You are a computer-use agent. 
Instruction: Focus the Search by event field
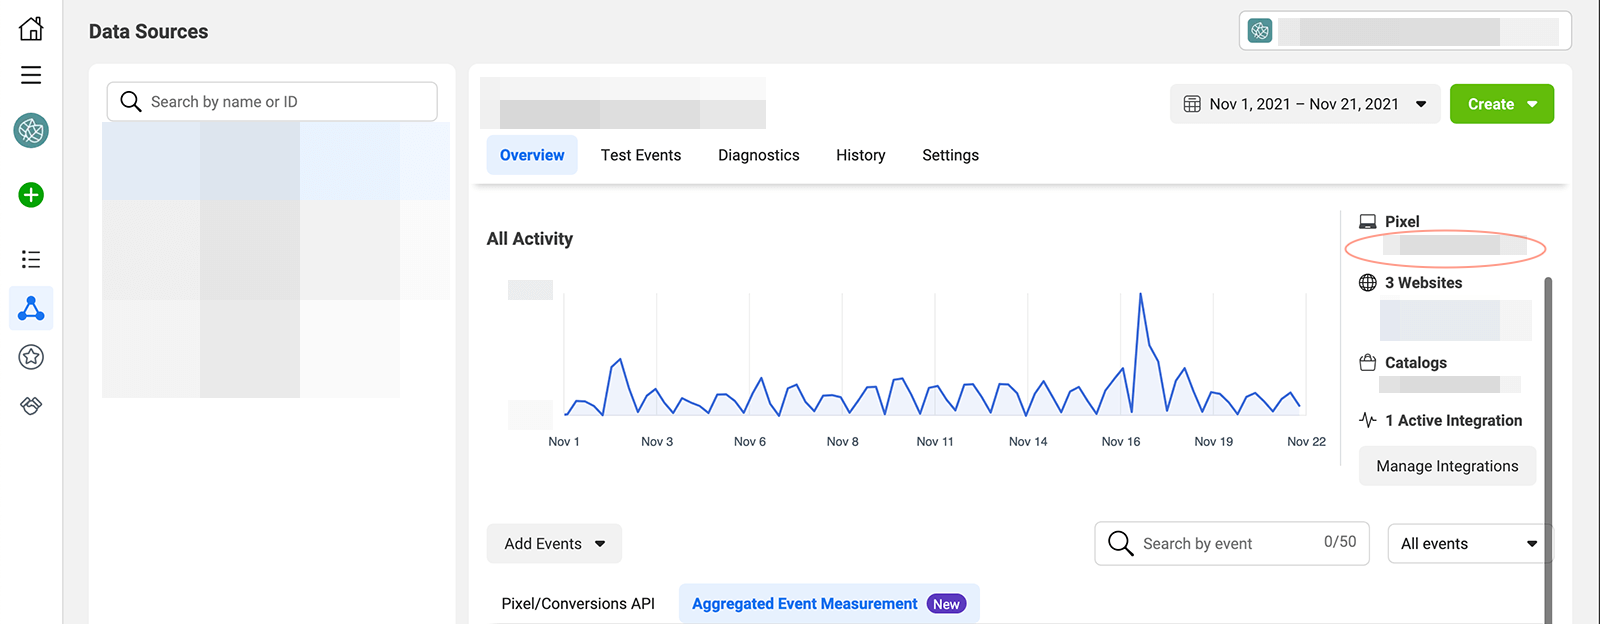click(x=1232, y=543)
